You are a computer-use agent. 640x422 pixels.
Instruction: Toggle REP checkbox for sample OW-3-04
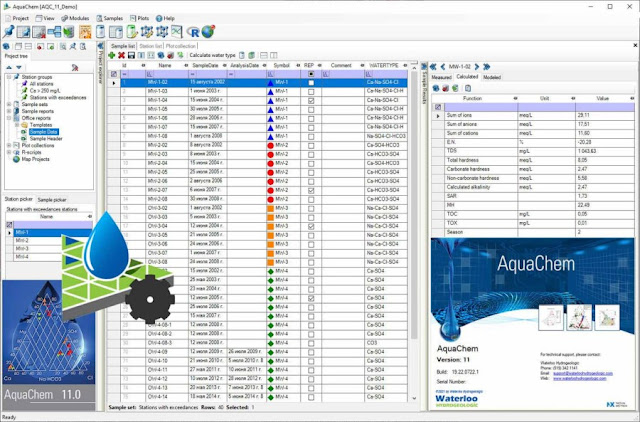(x=311, y=227)
